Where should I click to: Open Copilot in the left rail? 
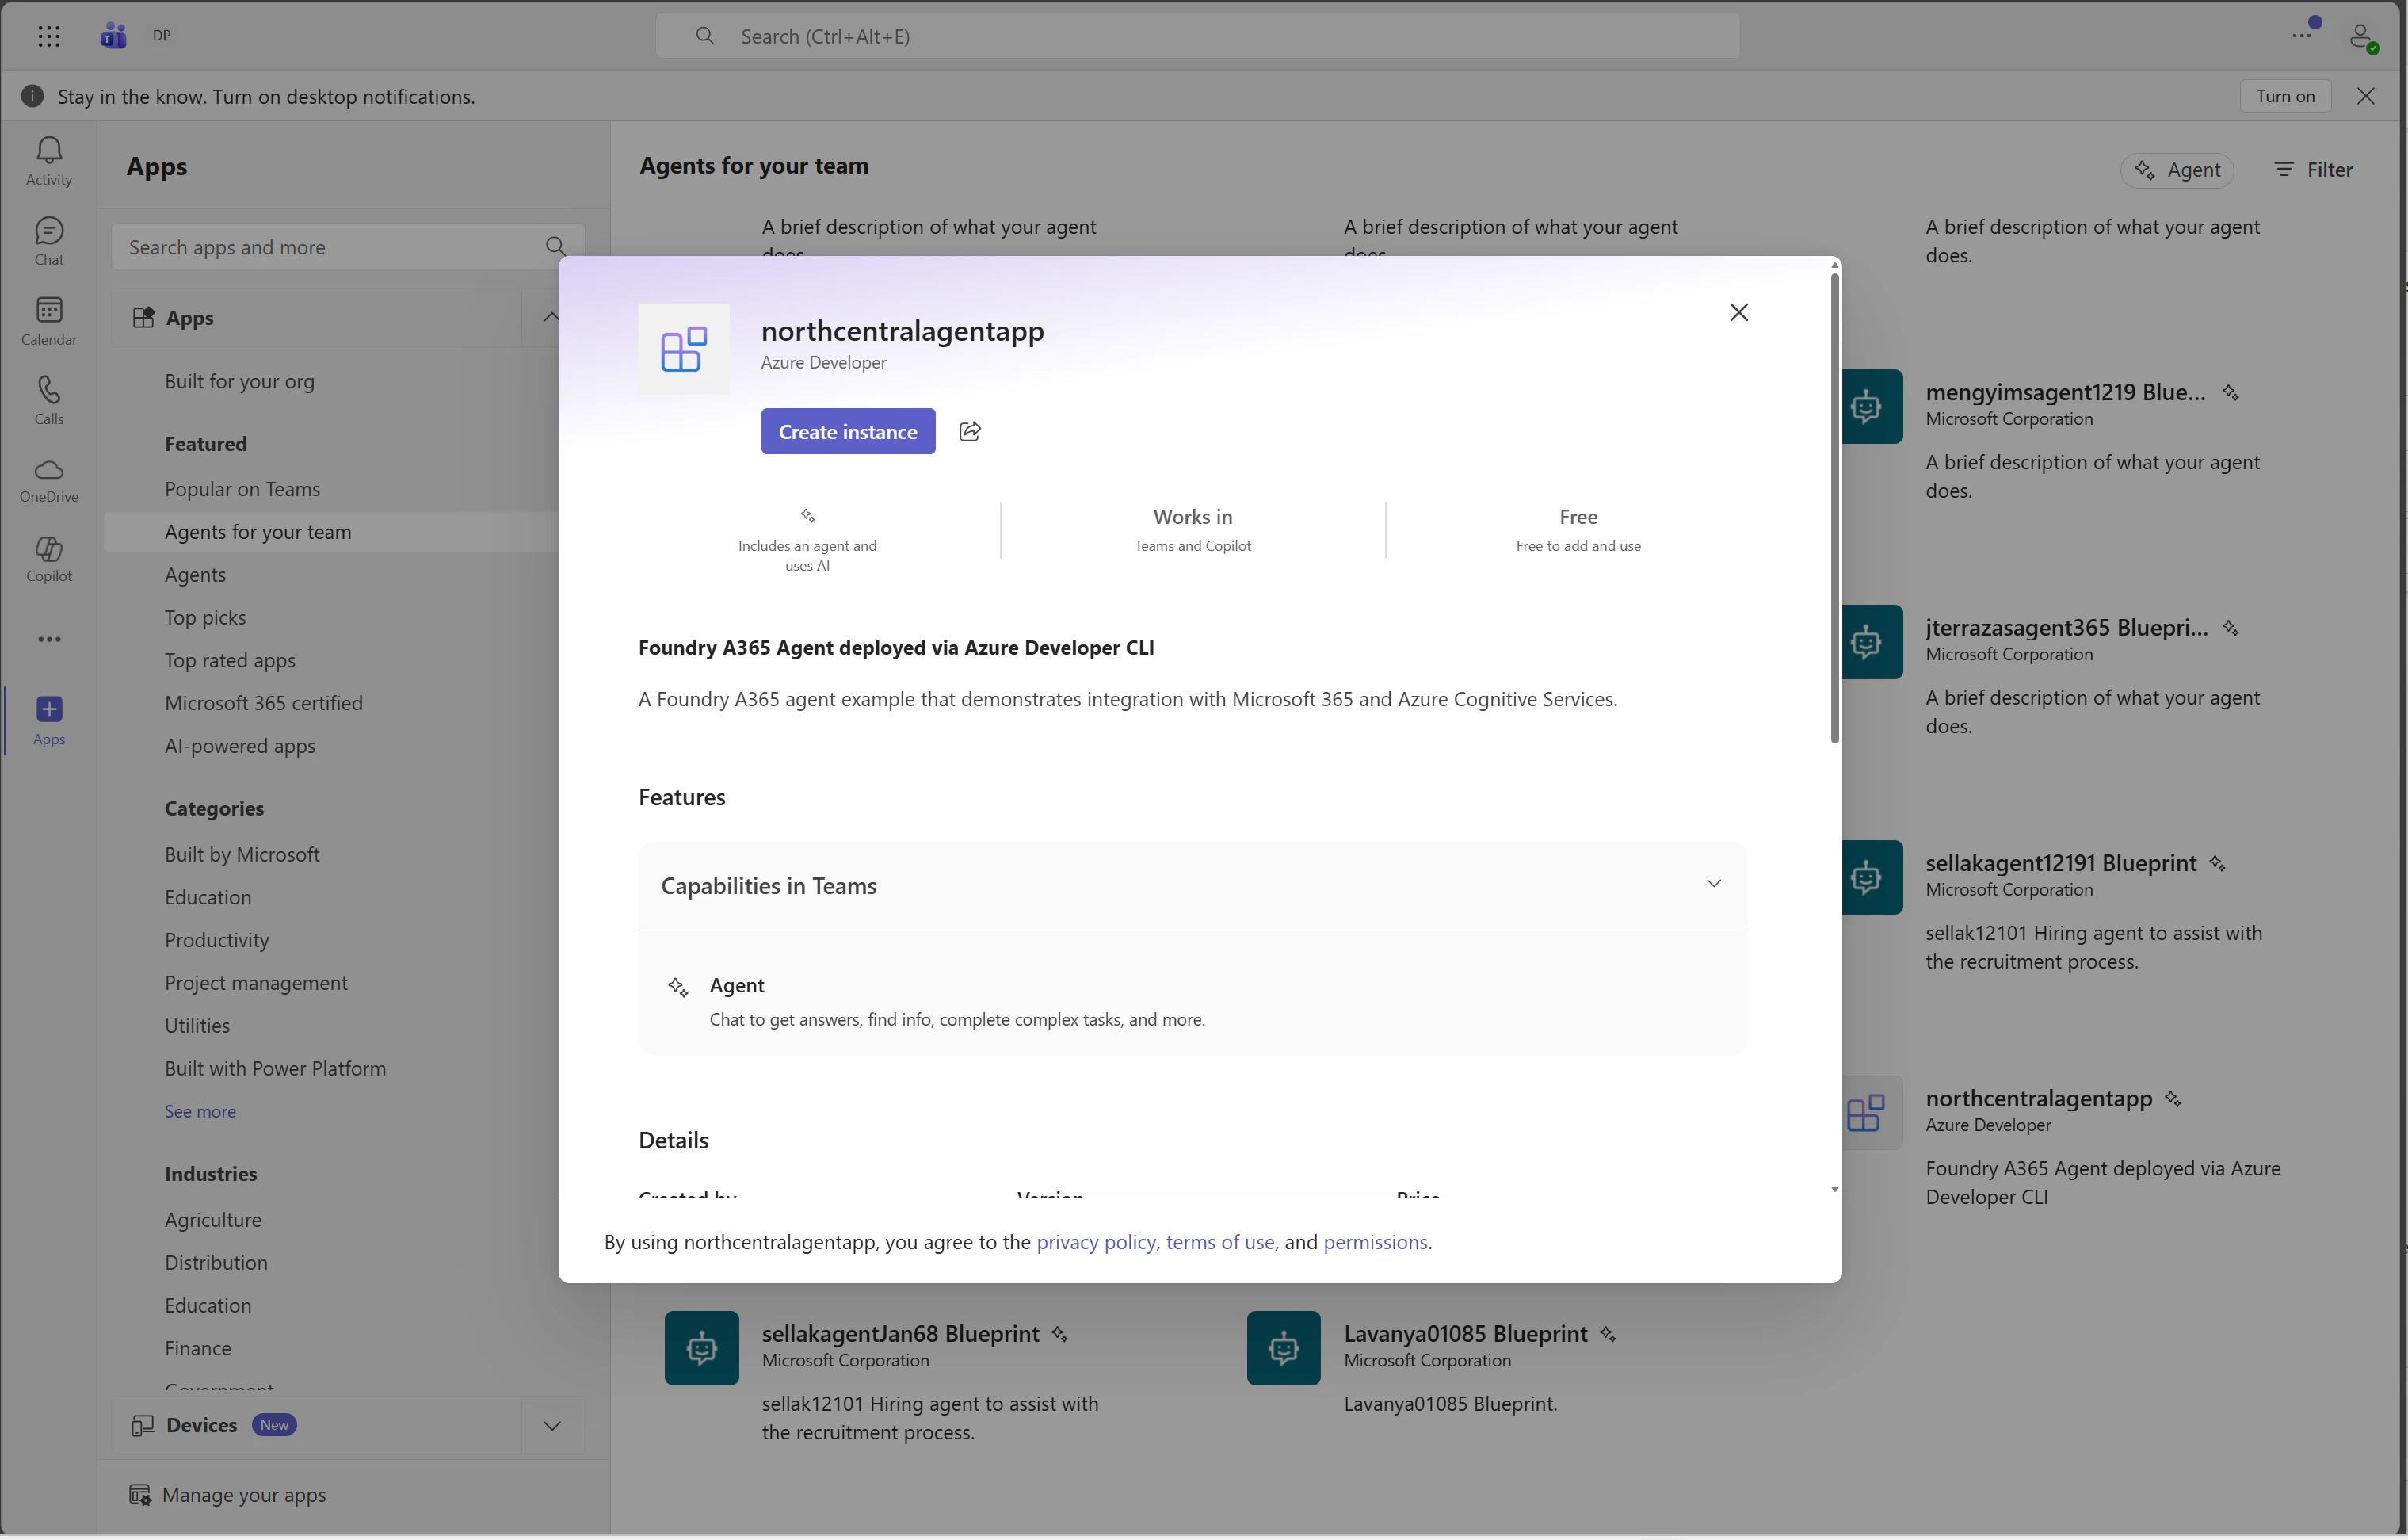[49, 558]
